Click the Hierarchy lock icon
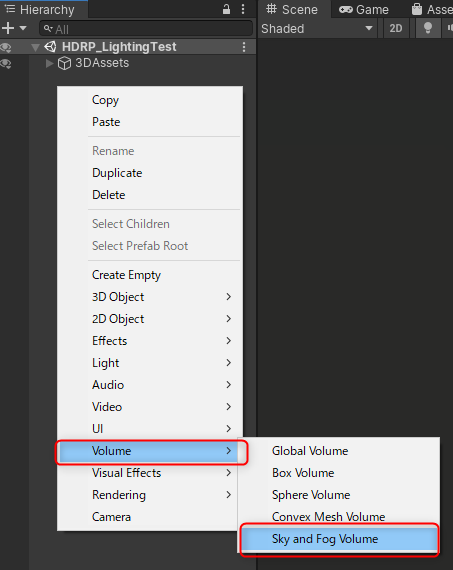 click(x=226, y=9)
